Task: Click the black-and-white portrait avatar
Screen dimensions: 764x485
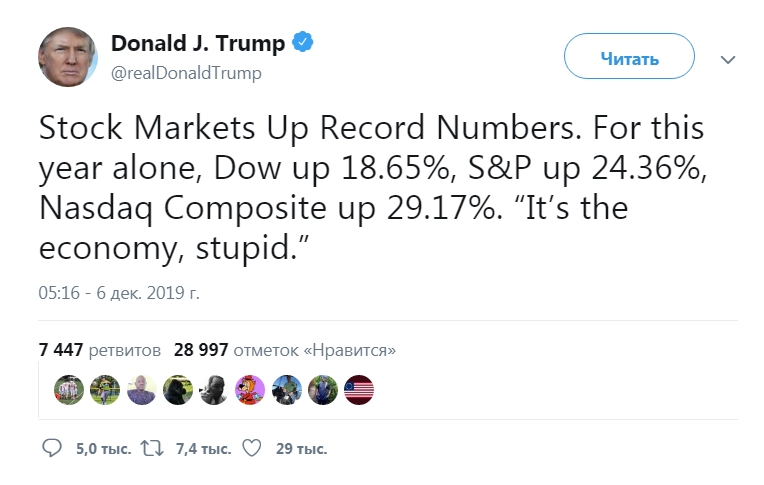Action: [x=212, y=389]
